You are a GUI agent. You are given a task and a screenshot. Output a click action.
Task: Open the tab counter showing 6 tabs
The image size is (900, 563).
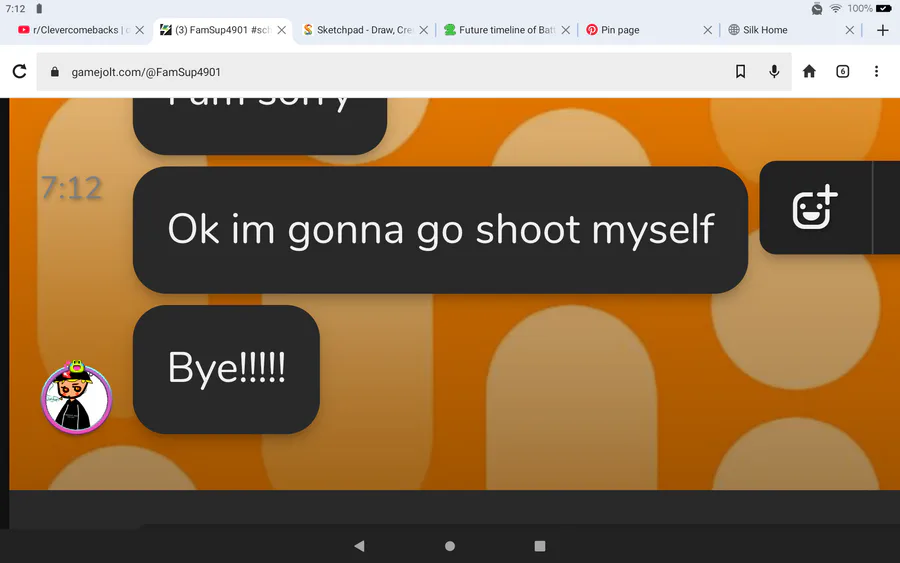click(843, 72)
